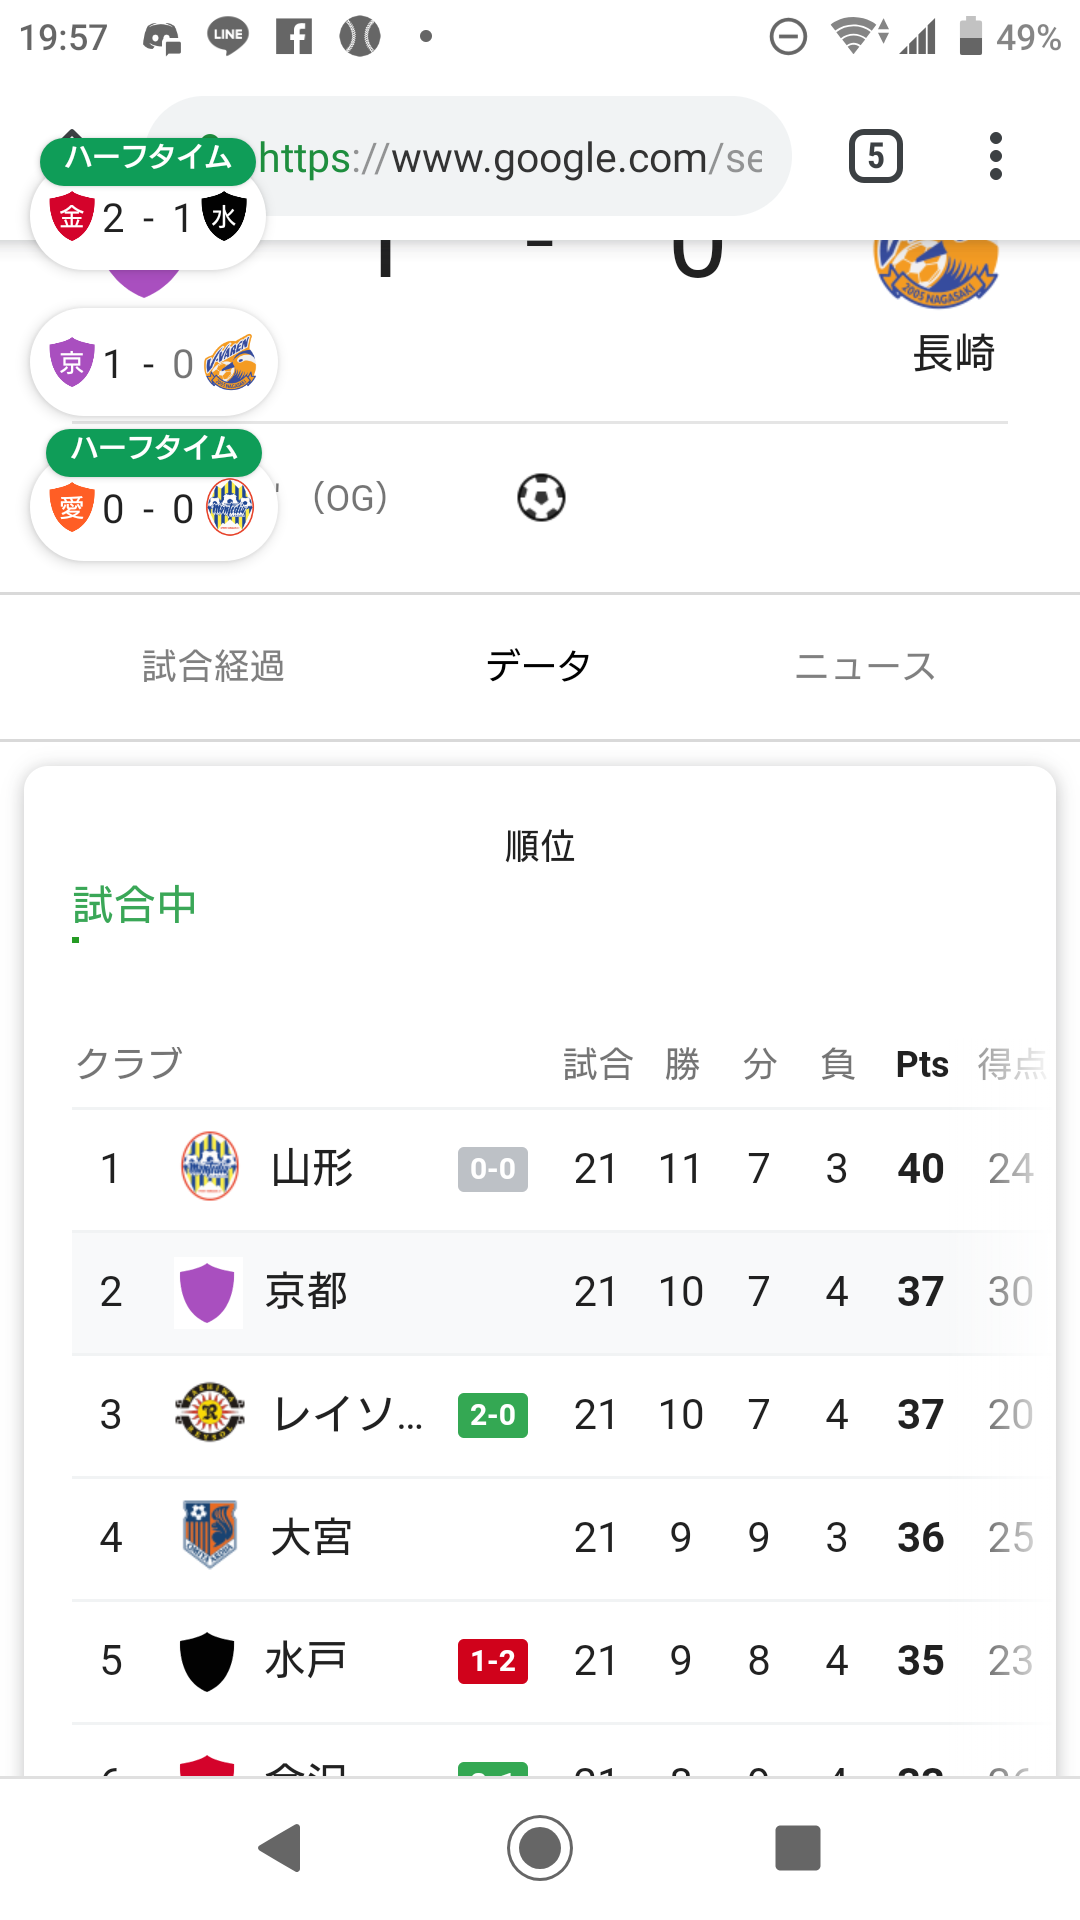The height and width of the screenshot is (1920, 1080).
Task: Switch to the 試合経過 tab
Action: tap(214, 666)
